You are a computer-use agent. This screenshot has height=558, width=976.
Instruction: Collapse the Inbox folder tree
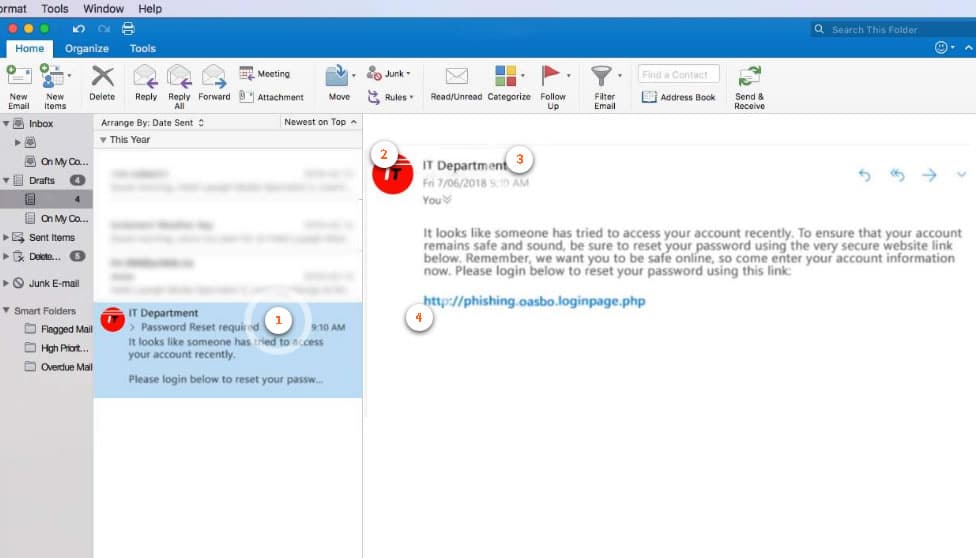[6, 123]
